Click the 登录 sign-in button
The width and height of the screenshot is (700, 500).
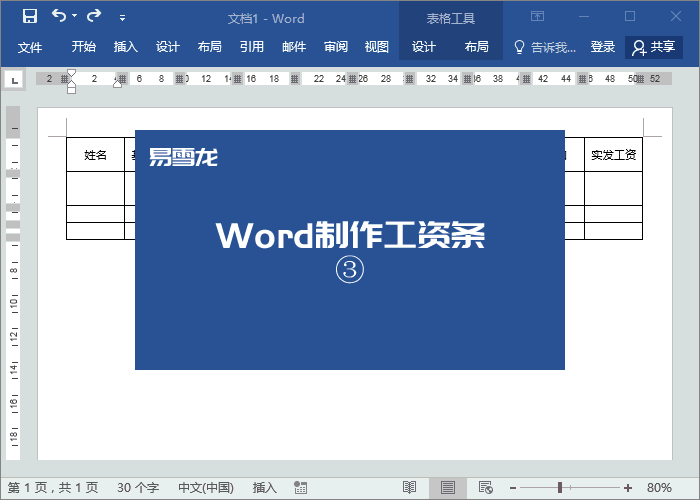(603, 46)
